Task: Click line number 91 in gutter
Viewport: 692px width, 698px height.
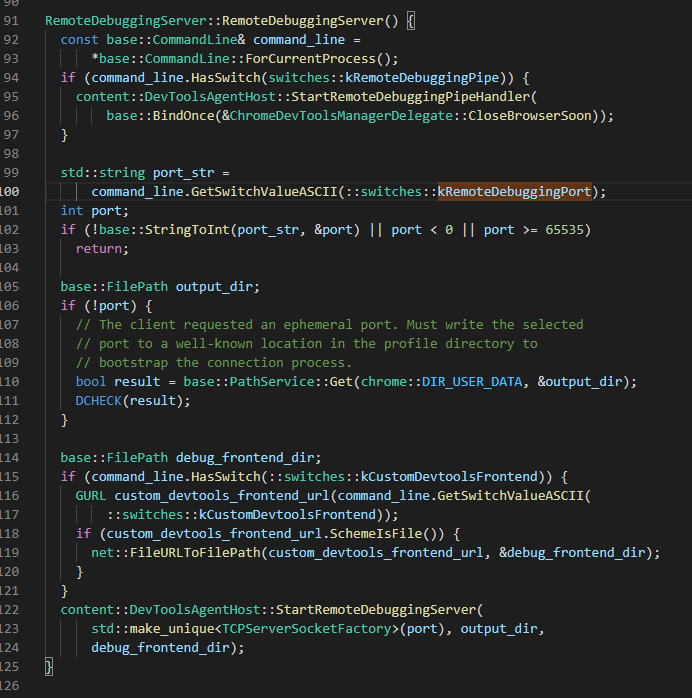Action: click(x=11, y=21)
